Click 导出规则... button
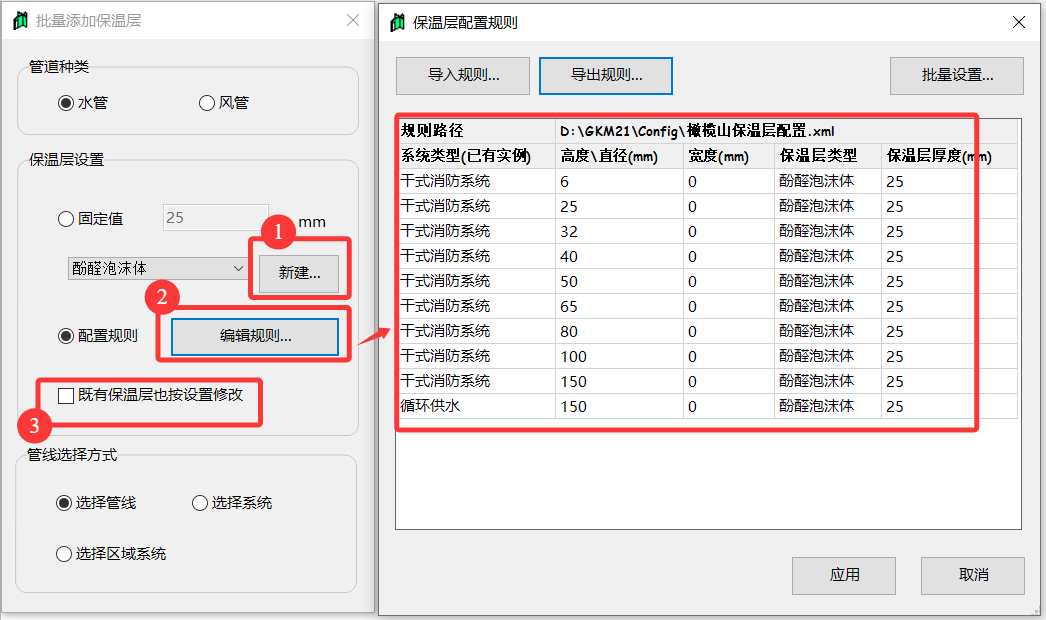 coord(606,75)
